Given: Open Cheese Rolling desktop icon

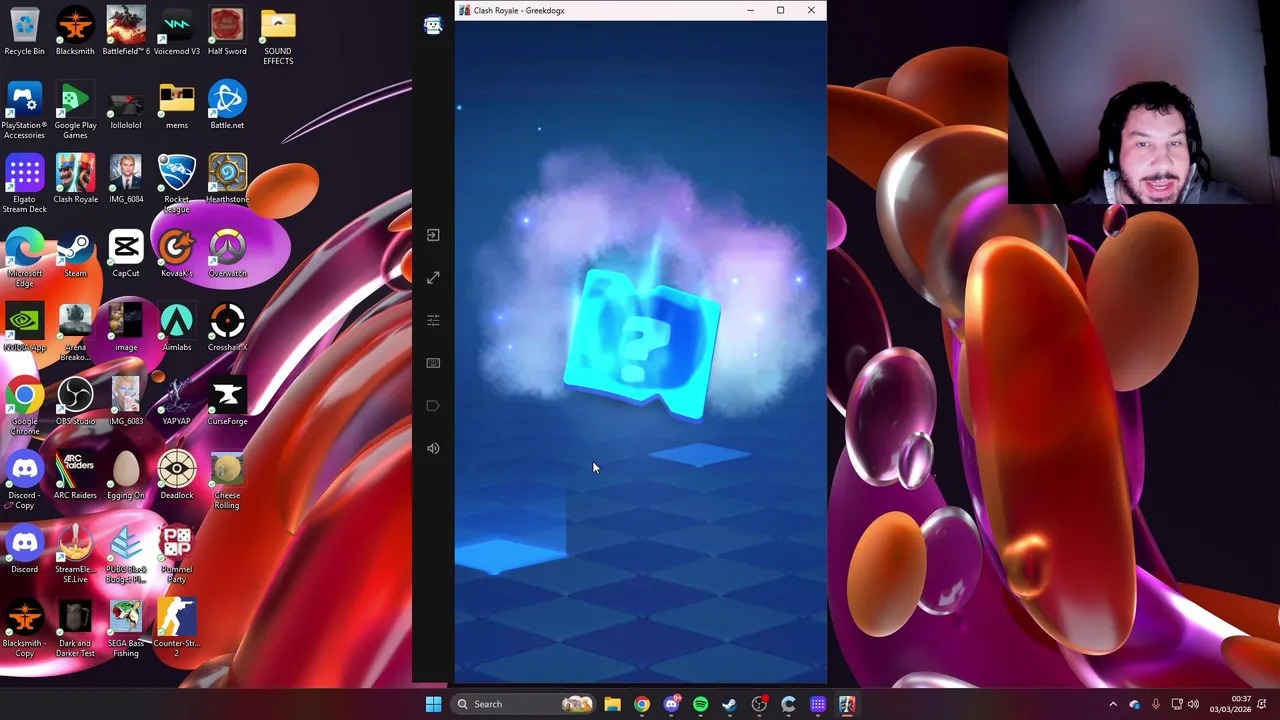Looking at the screenshot, I should (x=227, y=482).
